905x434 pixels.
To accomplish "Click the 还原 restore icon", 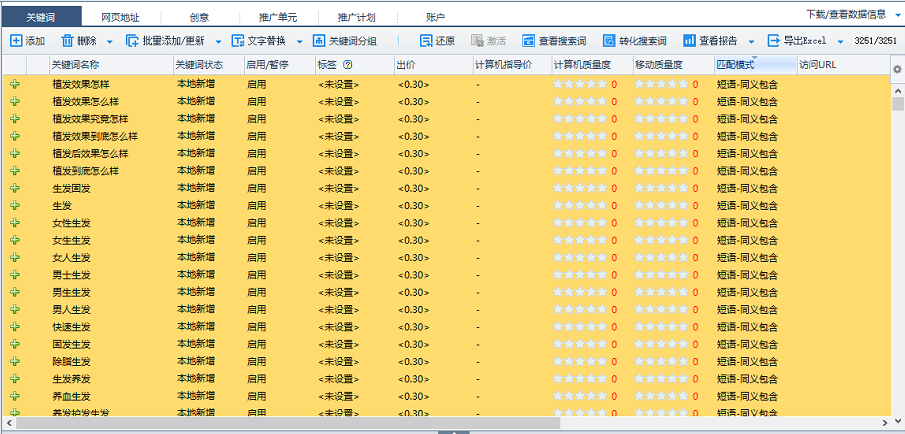I will [426, 41].
